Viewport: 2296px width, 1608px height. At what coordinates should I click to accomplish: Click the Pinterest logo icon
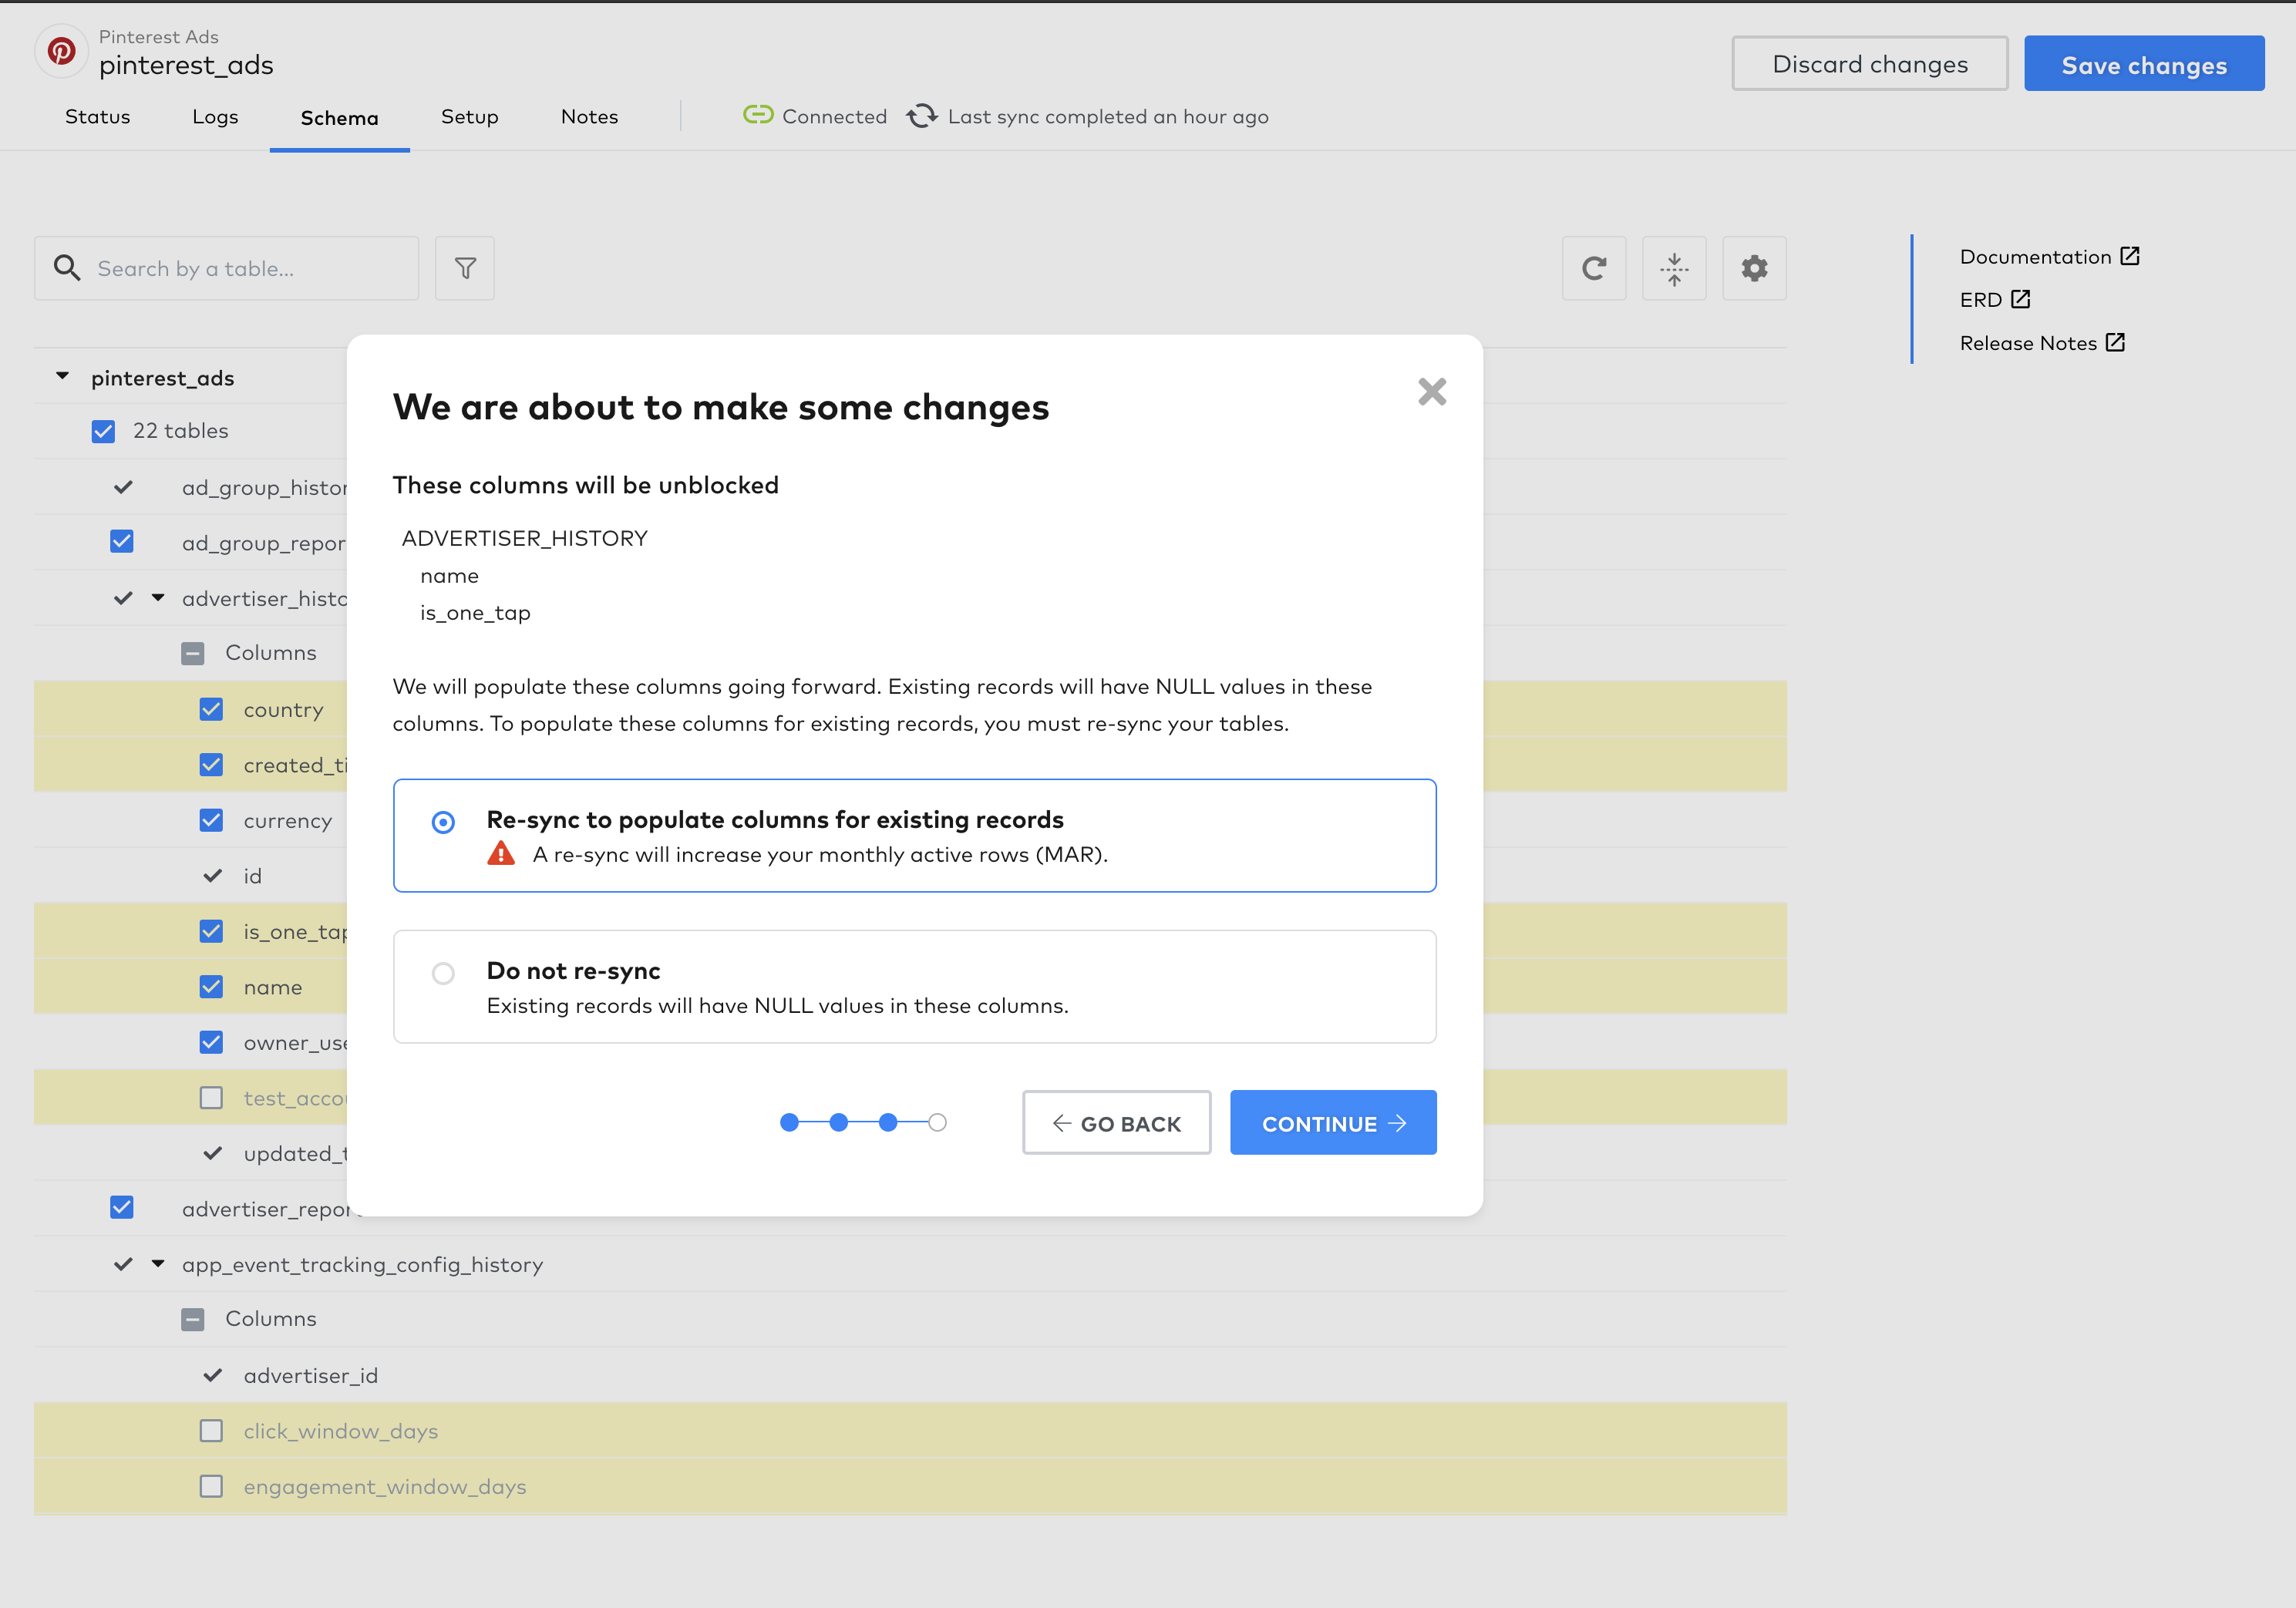point(62,51)
